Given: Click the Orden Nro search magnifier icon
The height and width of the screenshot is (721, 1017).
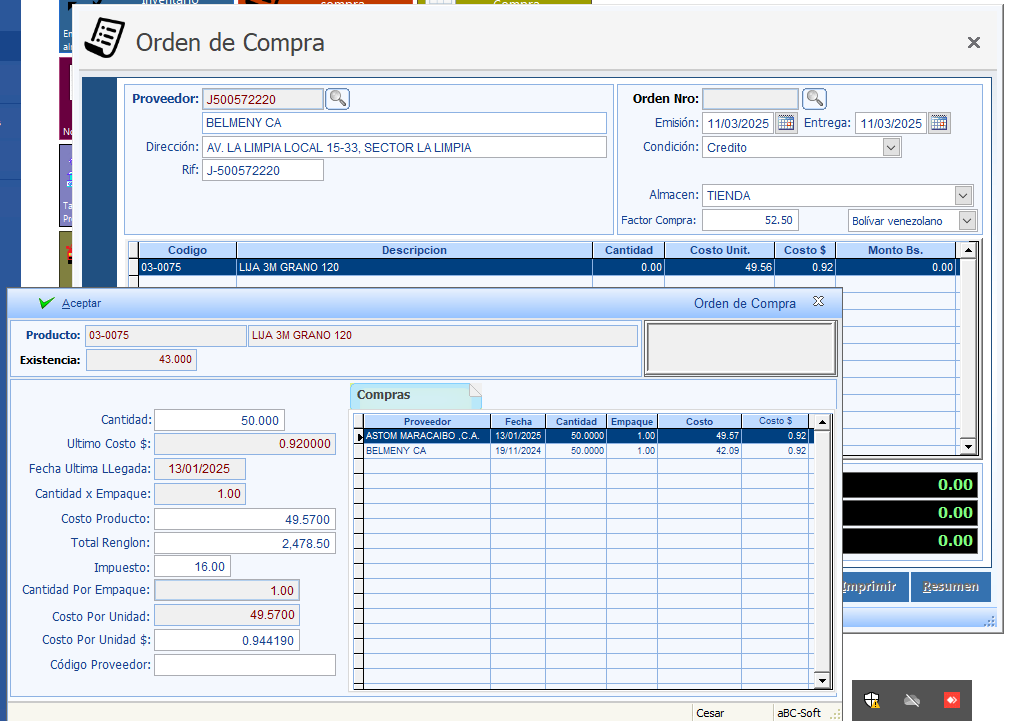Looking at the screenshot, I should pyautogui.click(x=815, y=98).
